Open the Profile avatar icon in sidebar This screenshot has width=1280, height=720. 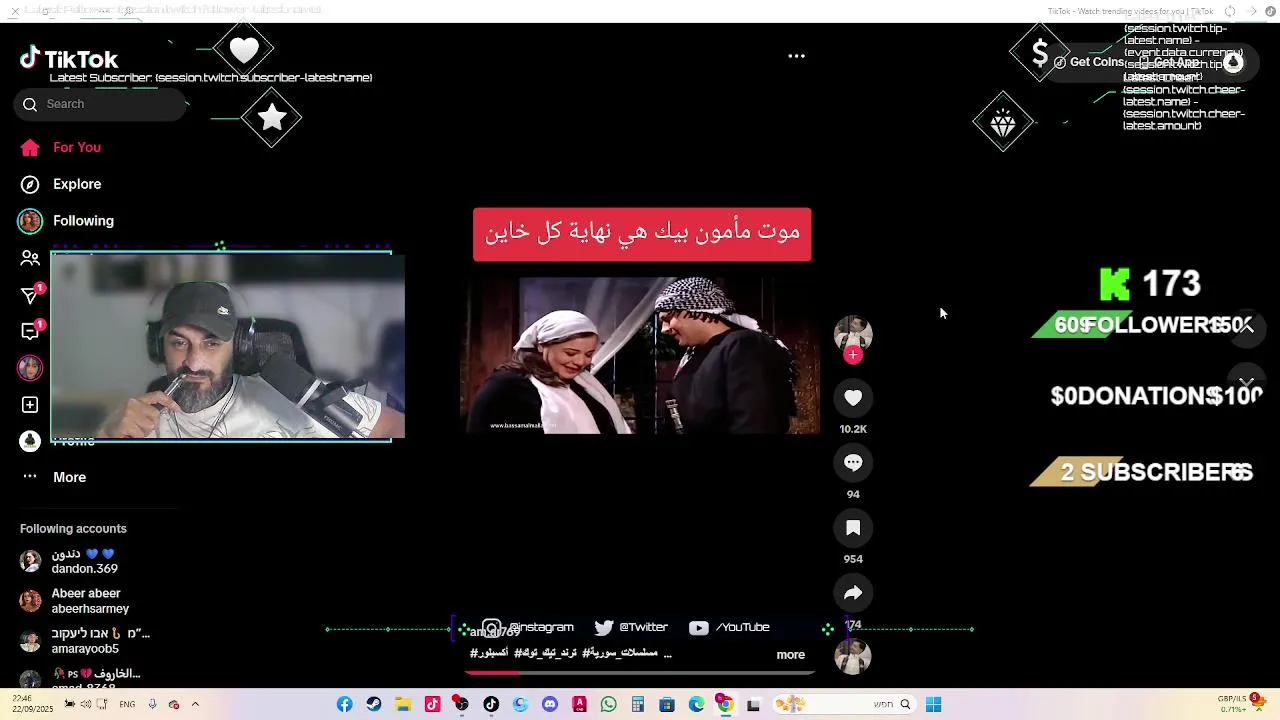click(30, 441)
